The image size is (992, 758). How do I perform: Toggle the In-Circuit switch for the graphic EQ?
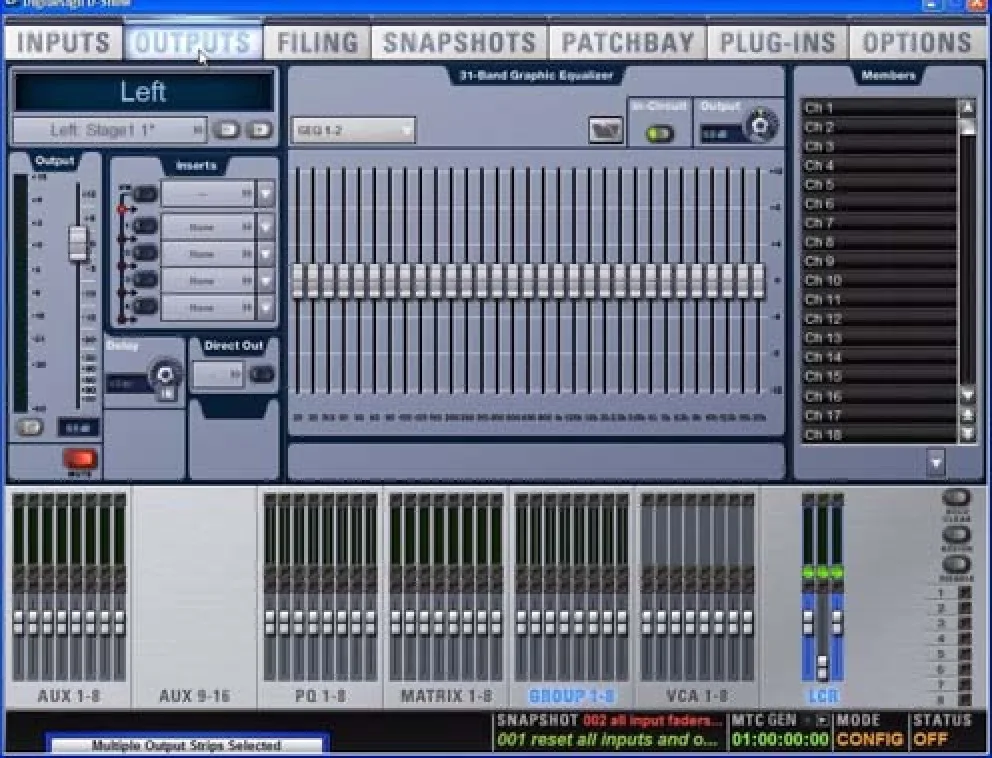(659, 134)
